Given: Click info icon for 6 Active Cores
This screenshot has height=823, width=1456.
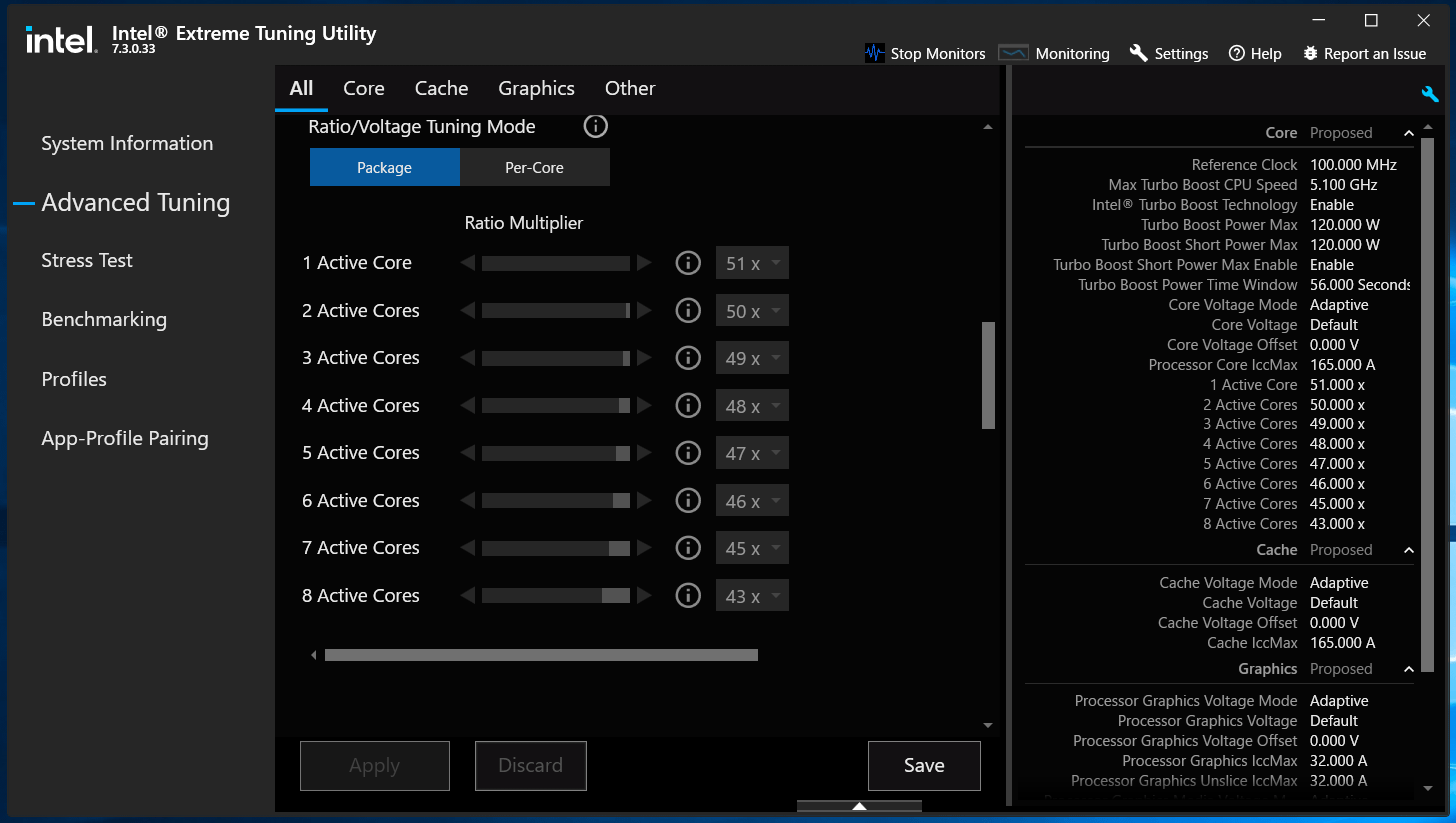Looking at the screenshot, I should pos(688,501).
